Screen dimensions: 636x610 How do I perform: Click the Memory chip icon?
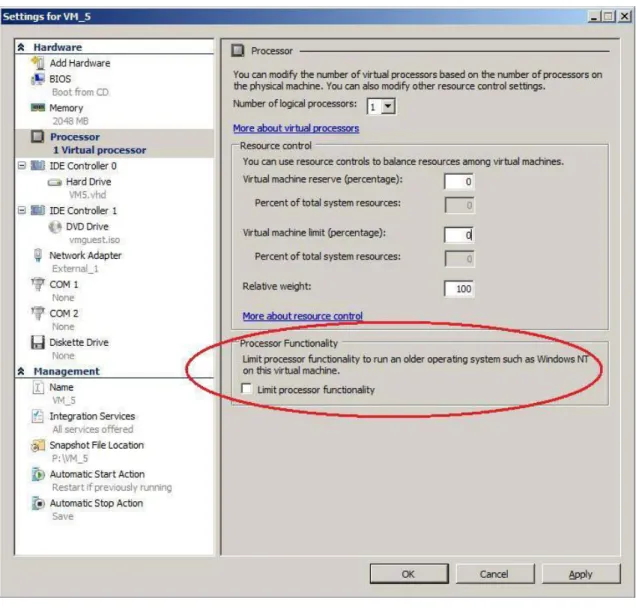pyautogui.click(x=38, y=107)
